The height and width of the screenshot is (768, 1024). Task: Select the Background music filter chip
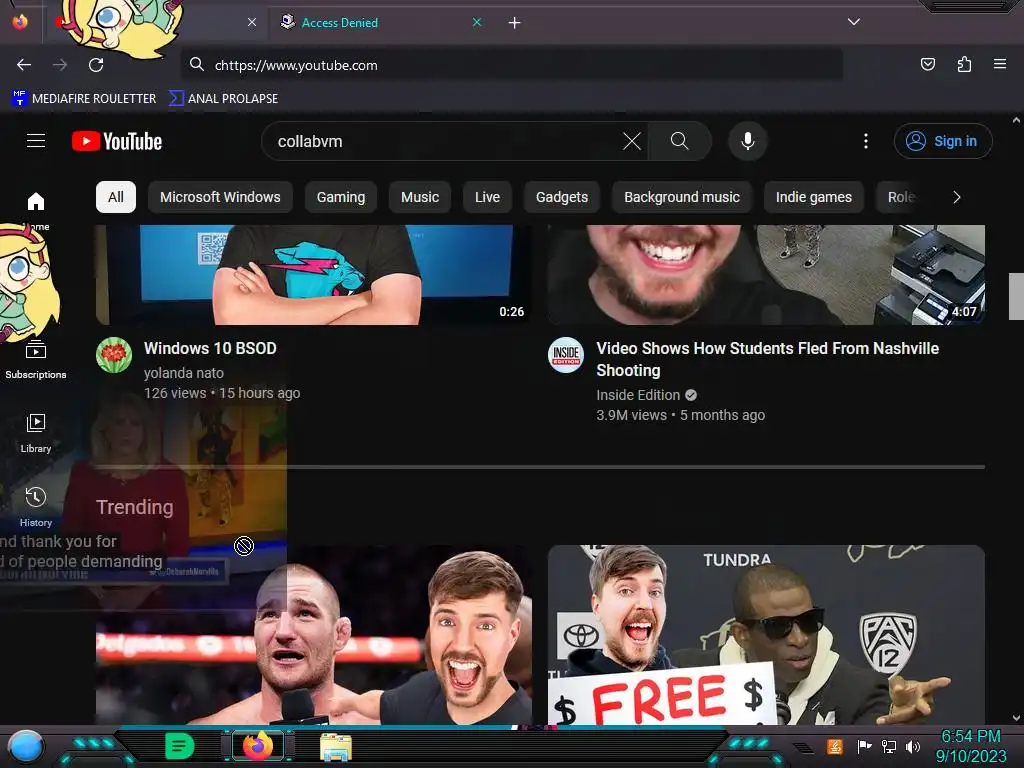tap(682, 197)
